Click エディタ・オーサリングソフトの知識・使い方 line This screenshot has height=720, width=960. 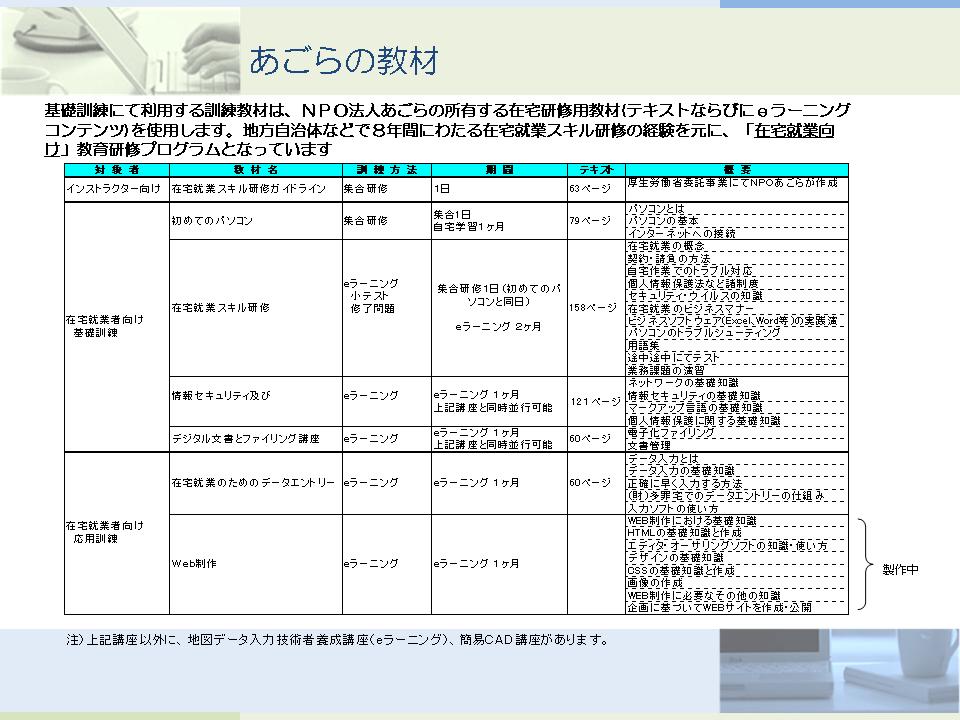(727, 546)
